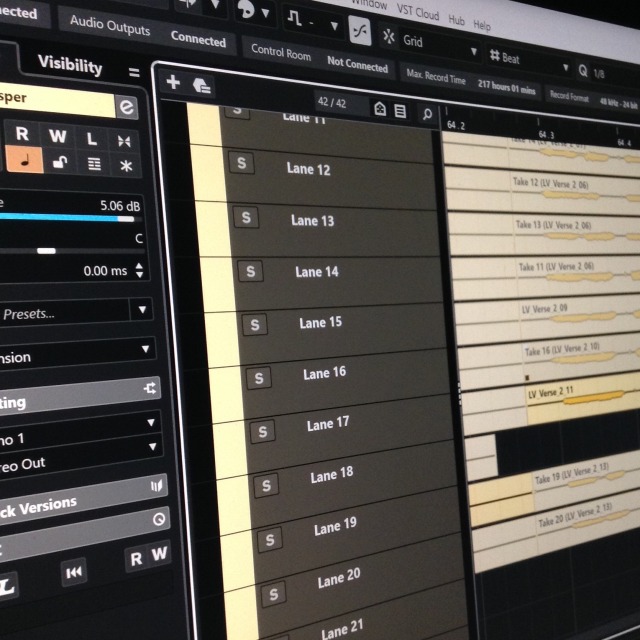Toggle Solo on Lane 16
Screen dimensions: 640x640
point(258,377)
